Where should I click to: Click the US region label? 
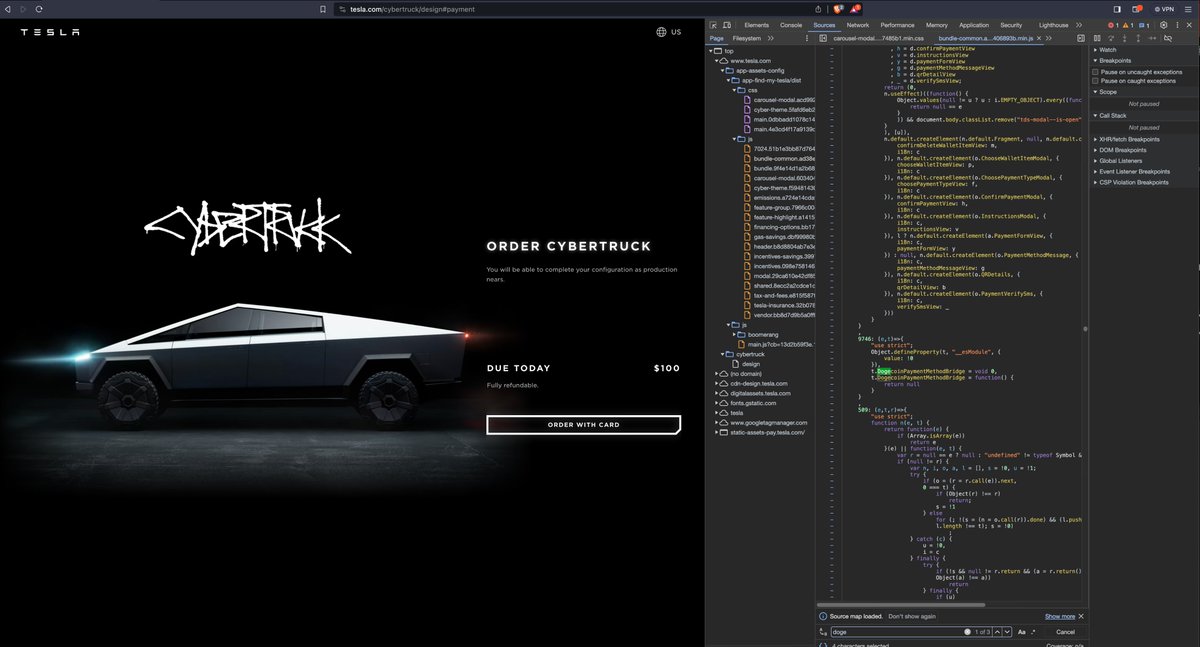[676, 32]
